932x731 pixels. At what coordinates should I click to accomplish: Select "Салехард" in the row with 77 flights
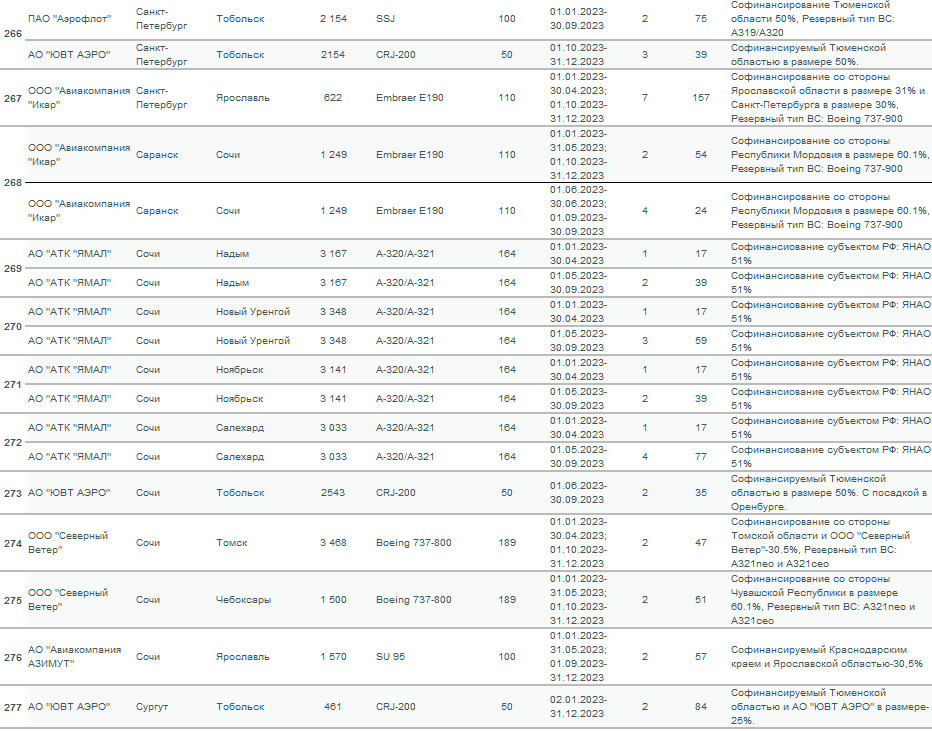240,456
